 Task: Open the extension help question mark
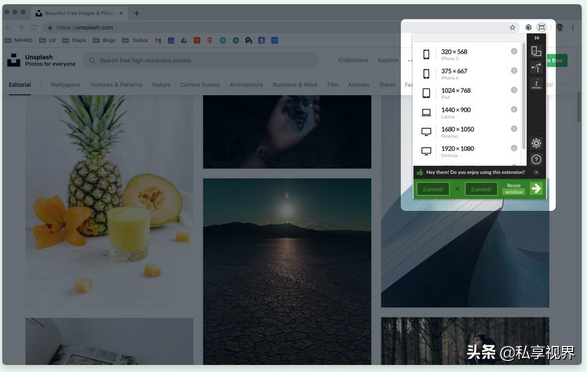[x=536, y=159]
